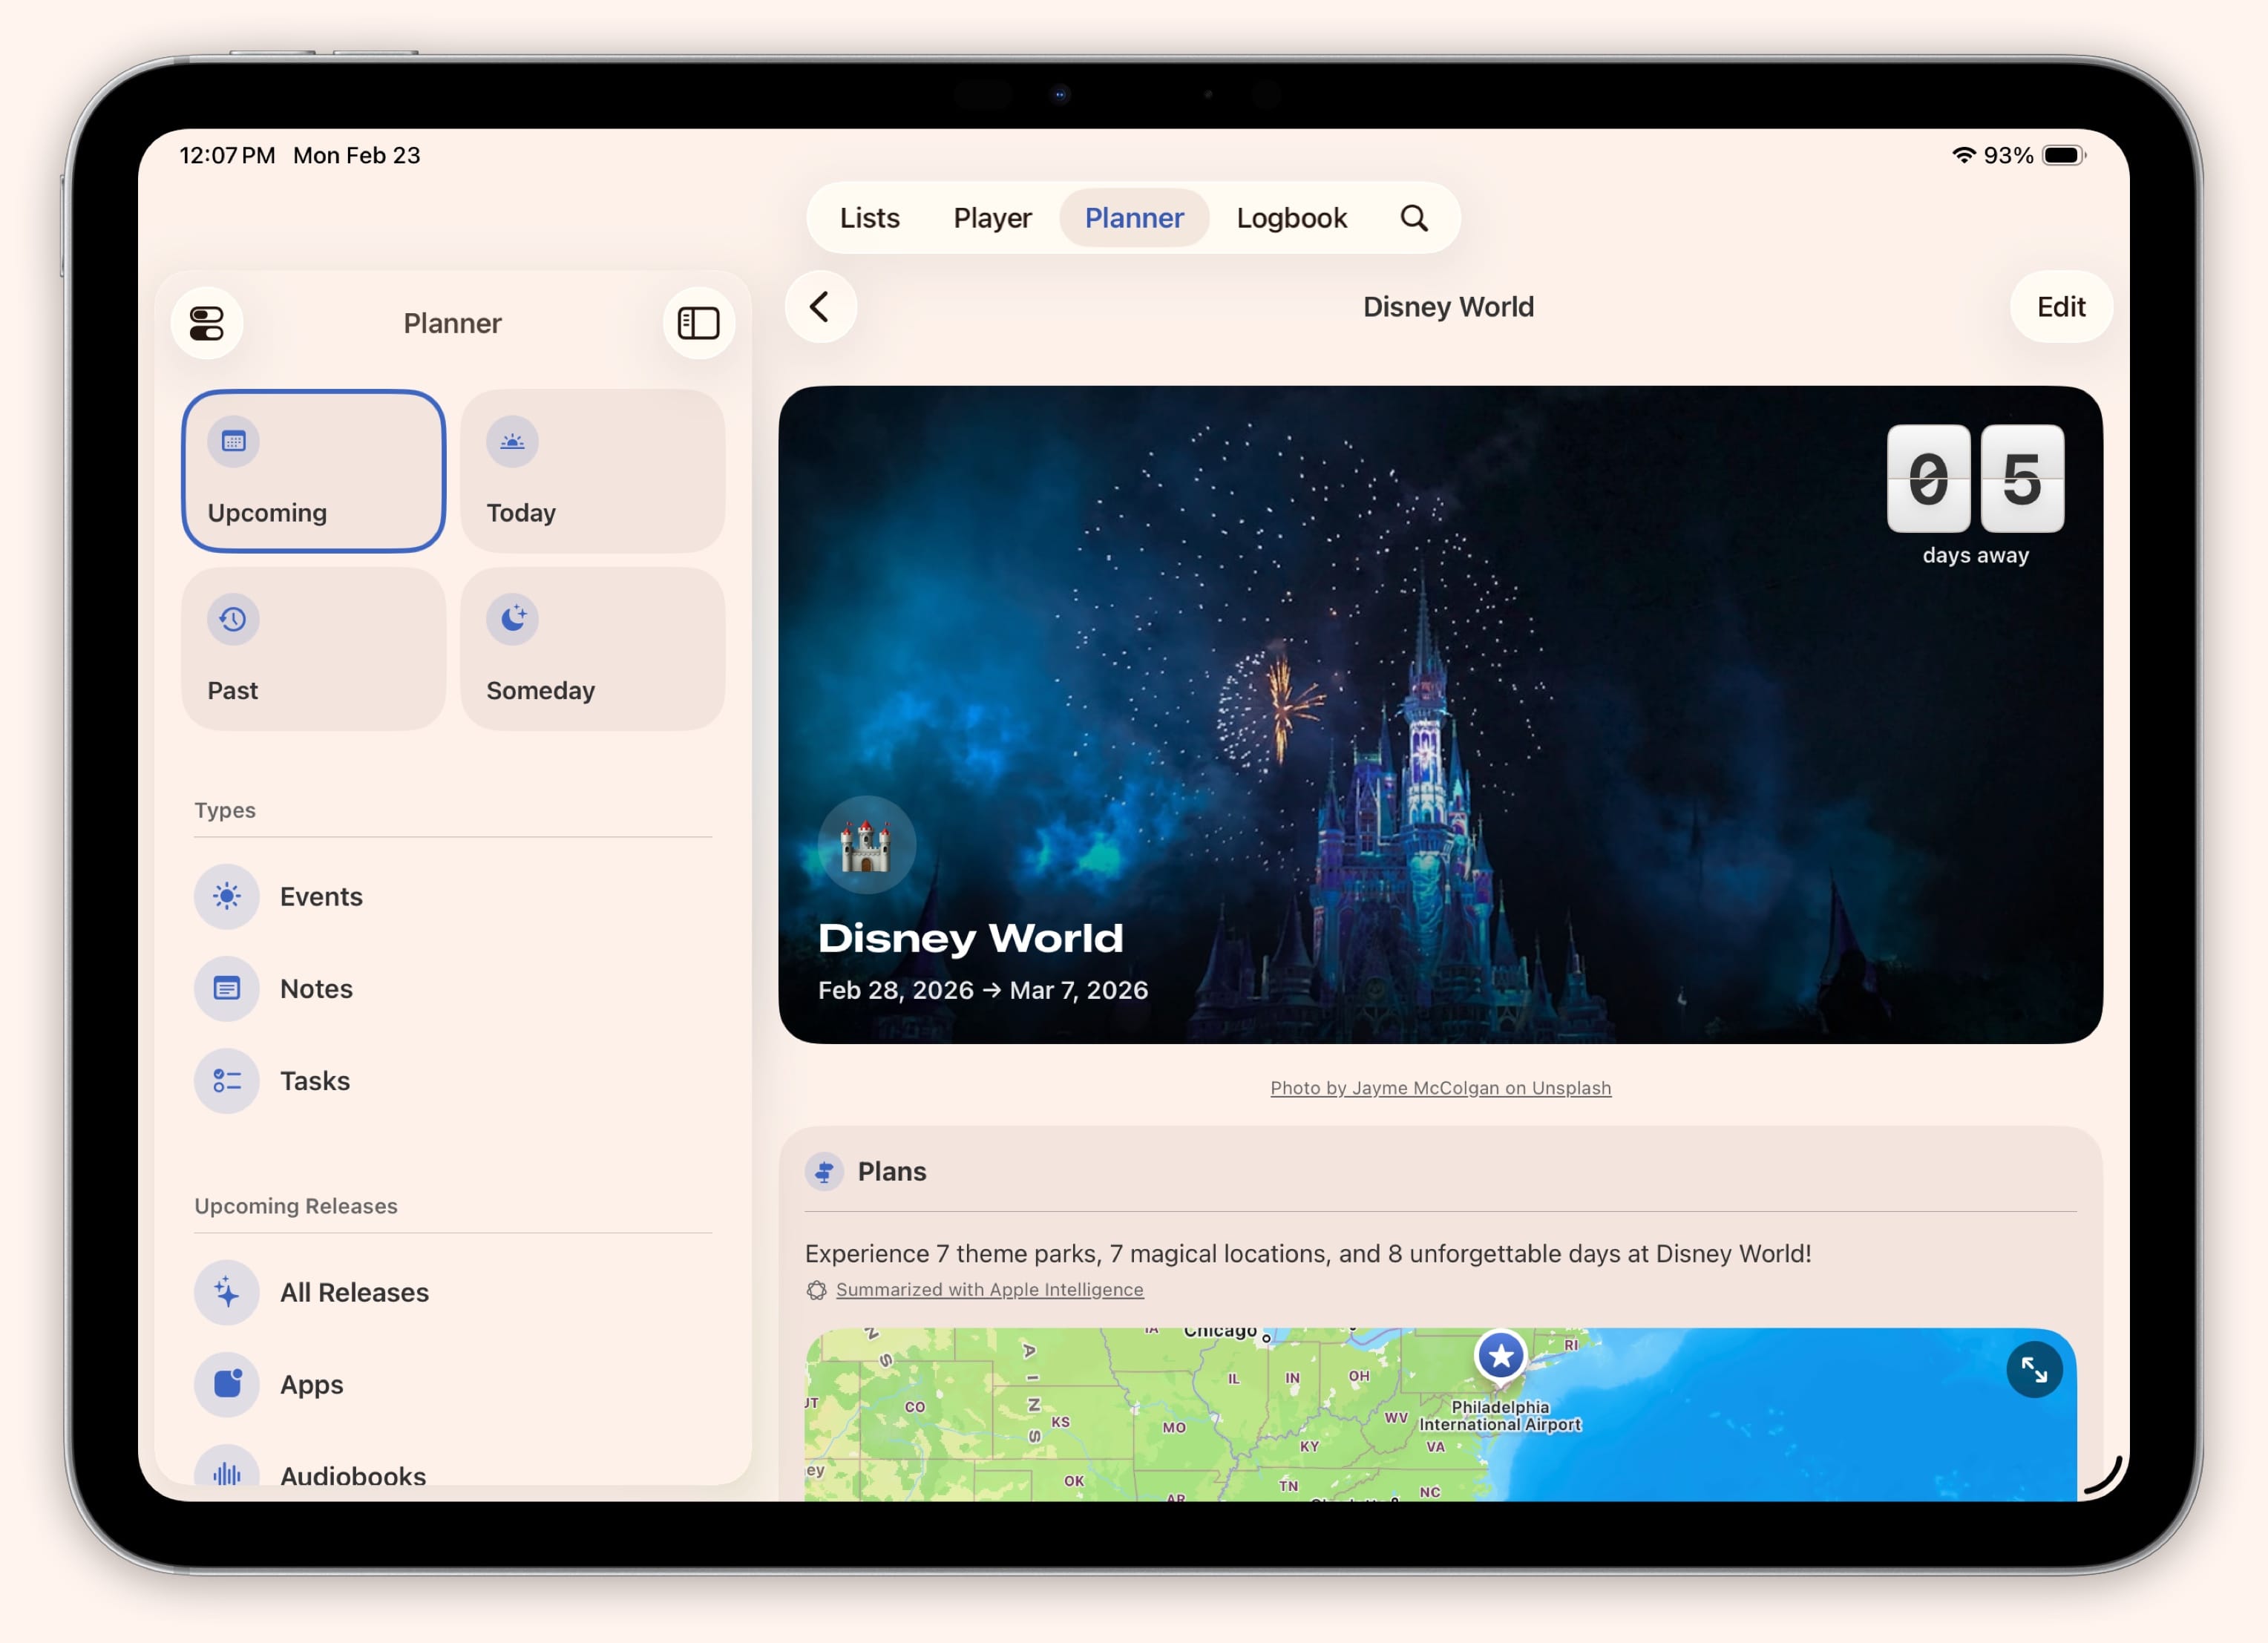Expand the map to fullscreen
Screen dimensions: 2268x1643
[2035, 1371]
